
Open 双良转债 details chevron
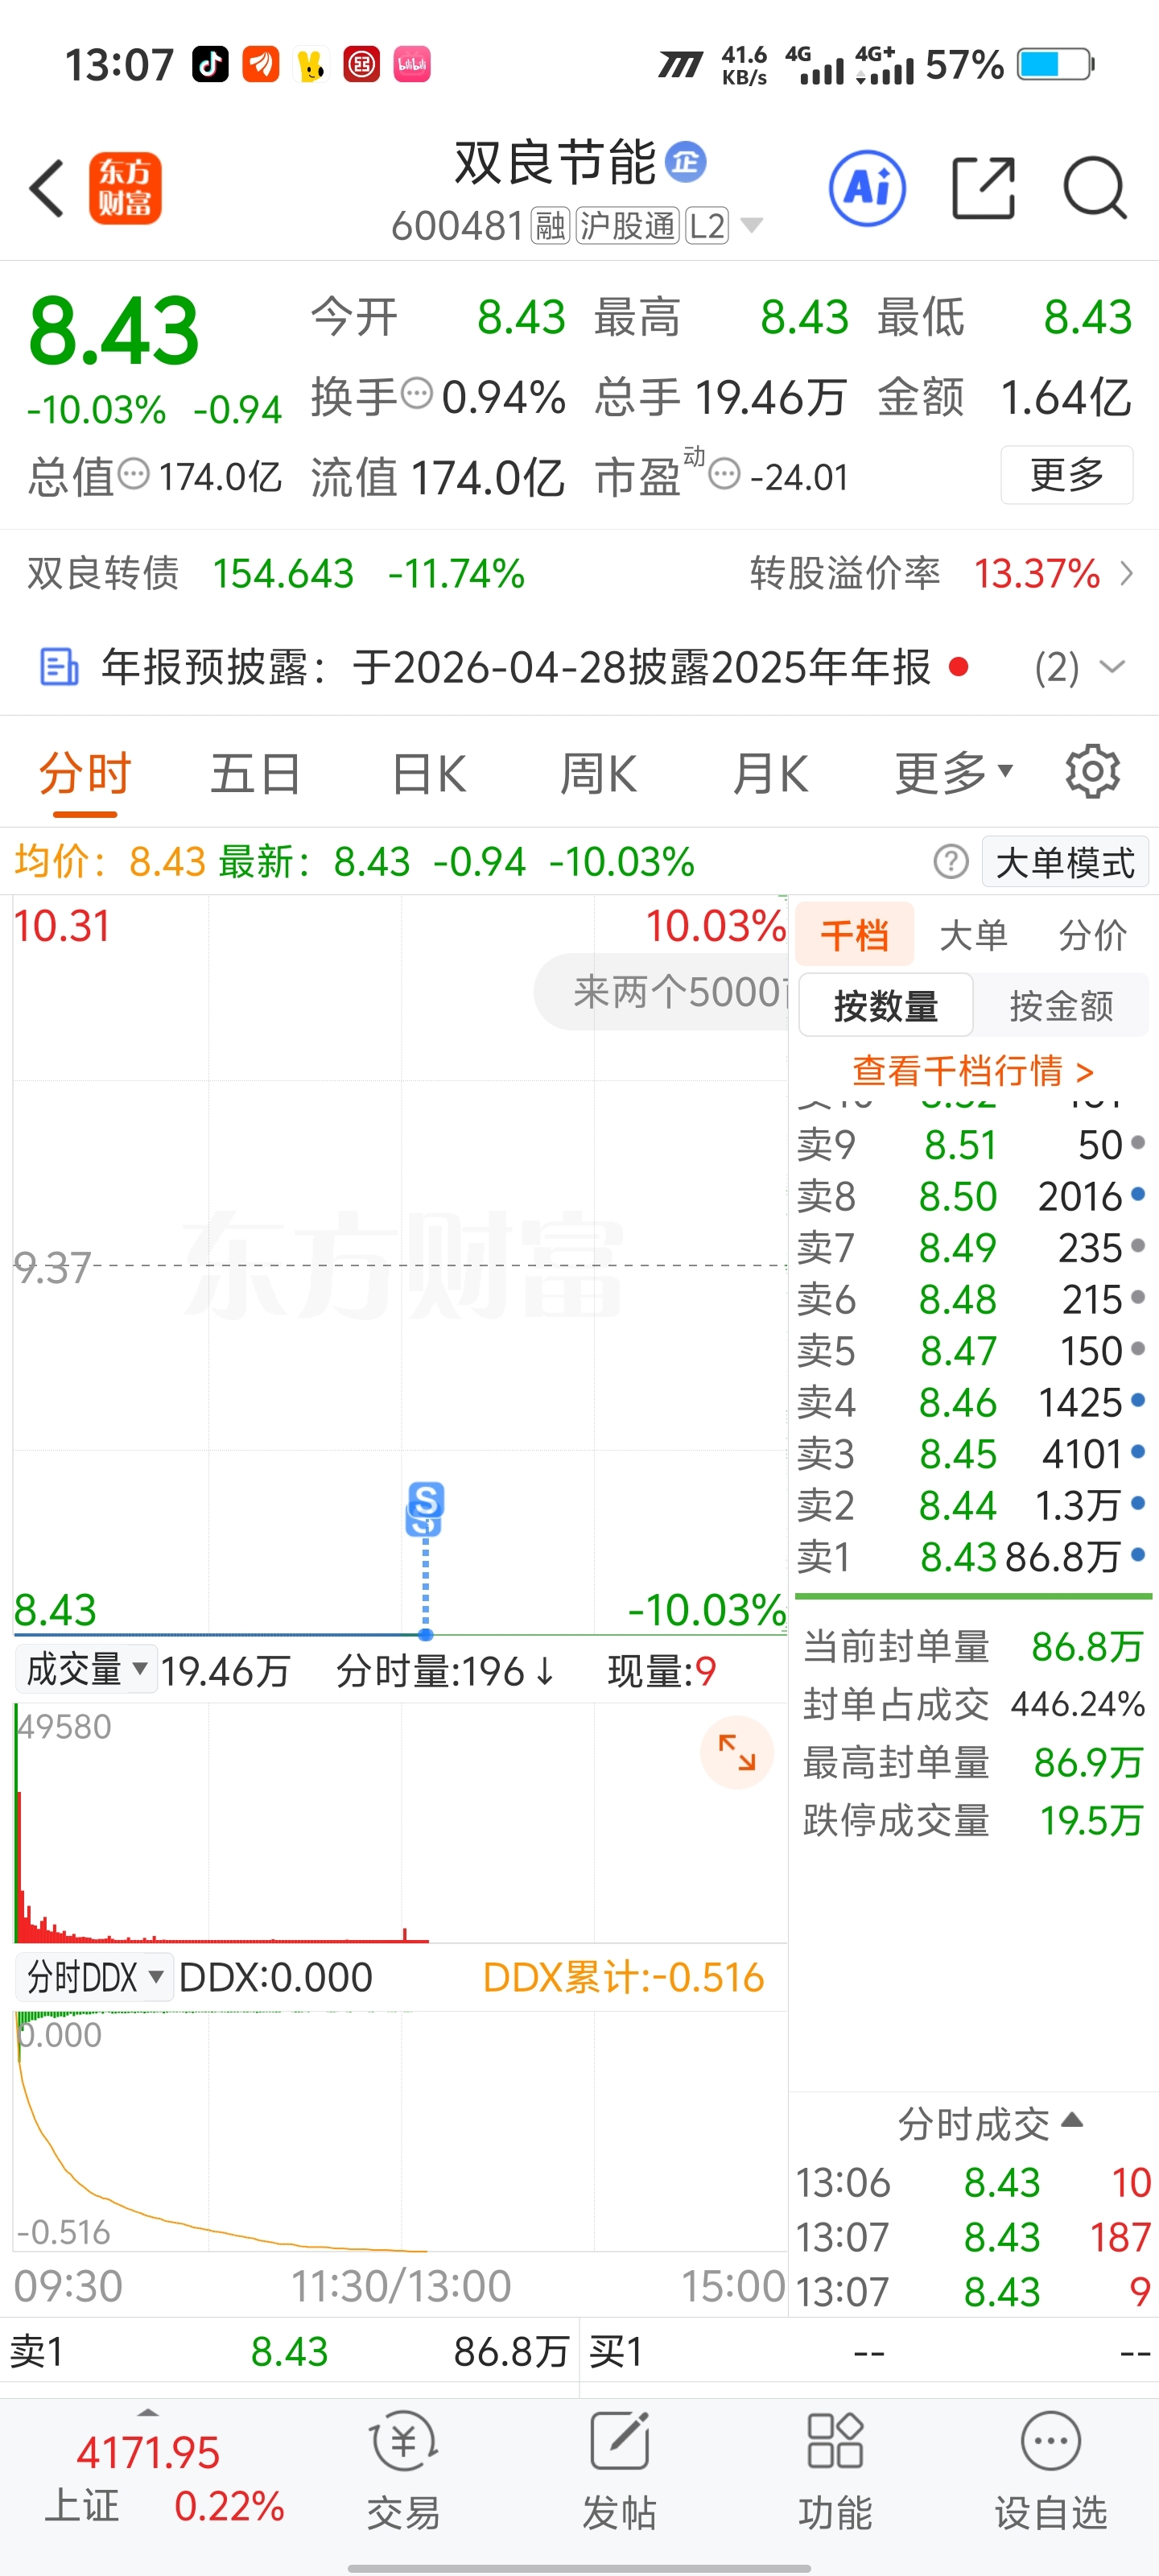click(x=1127, y=573)
